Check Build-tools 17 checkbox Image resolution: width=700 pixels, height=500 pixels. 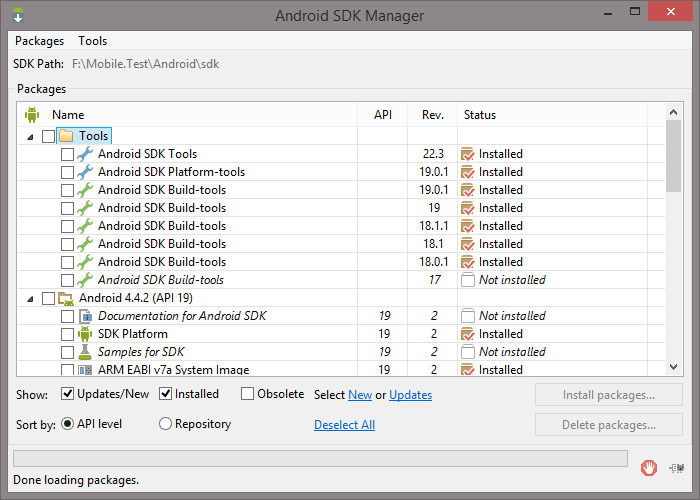67,280
